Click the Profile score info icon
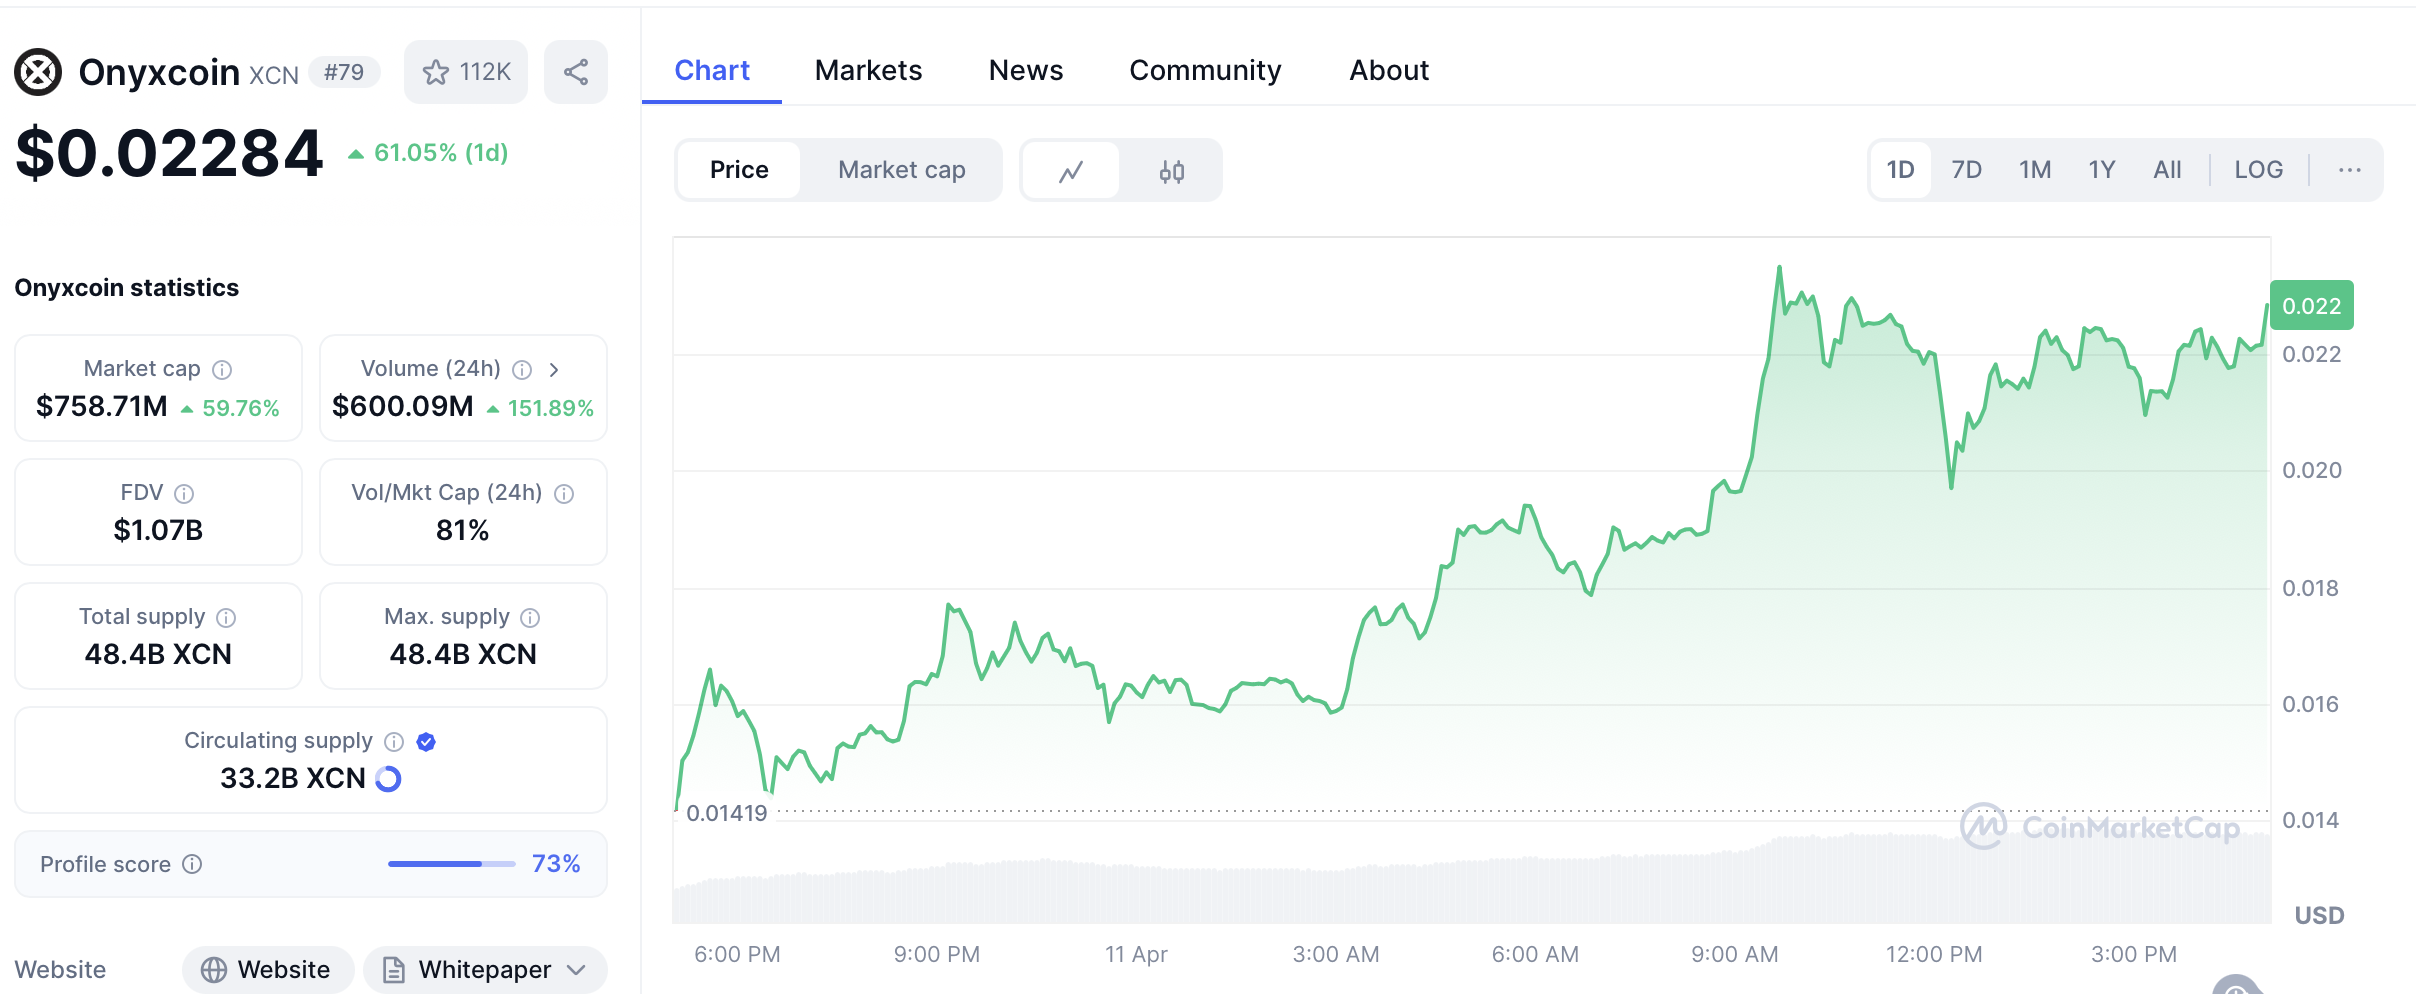2416x994 pixels. point(192,864)
